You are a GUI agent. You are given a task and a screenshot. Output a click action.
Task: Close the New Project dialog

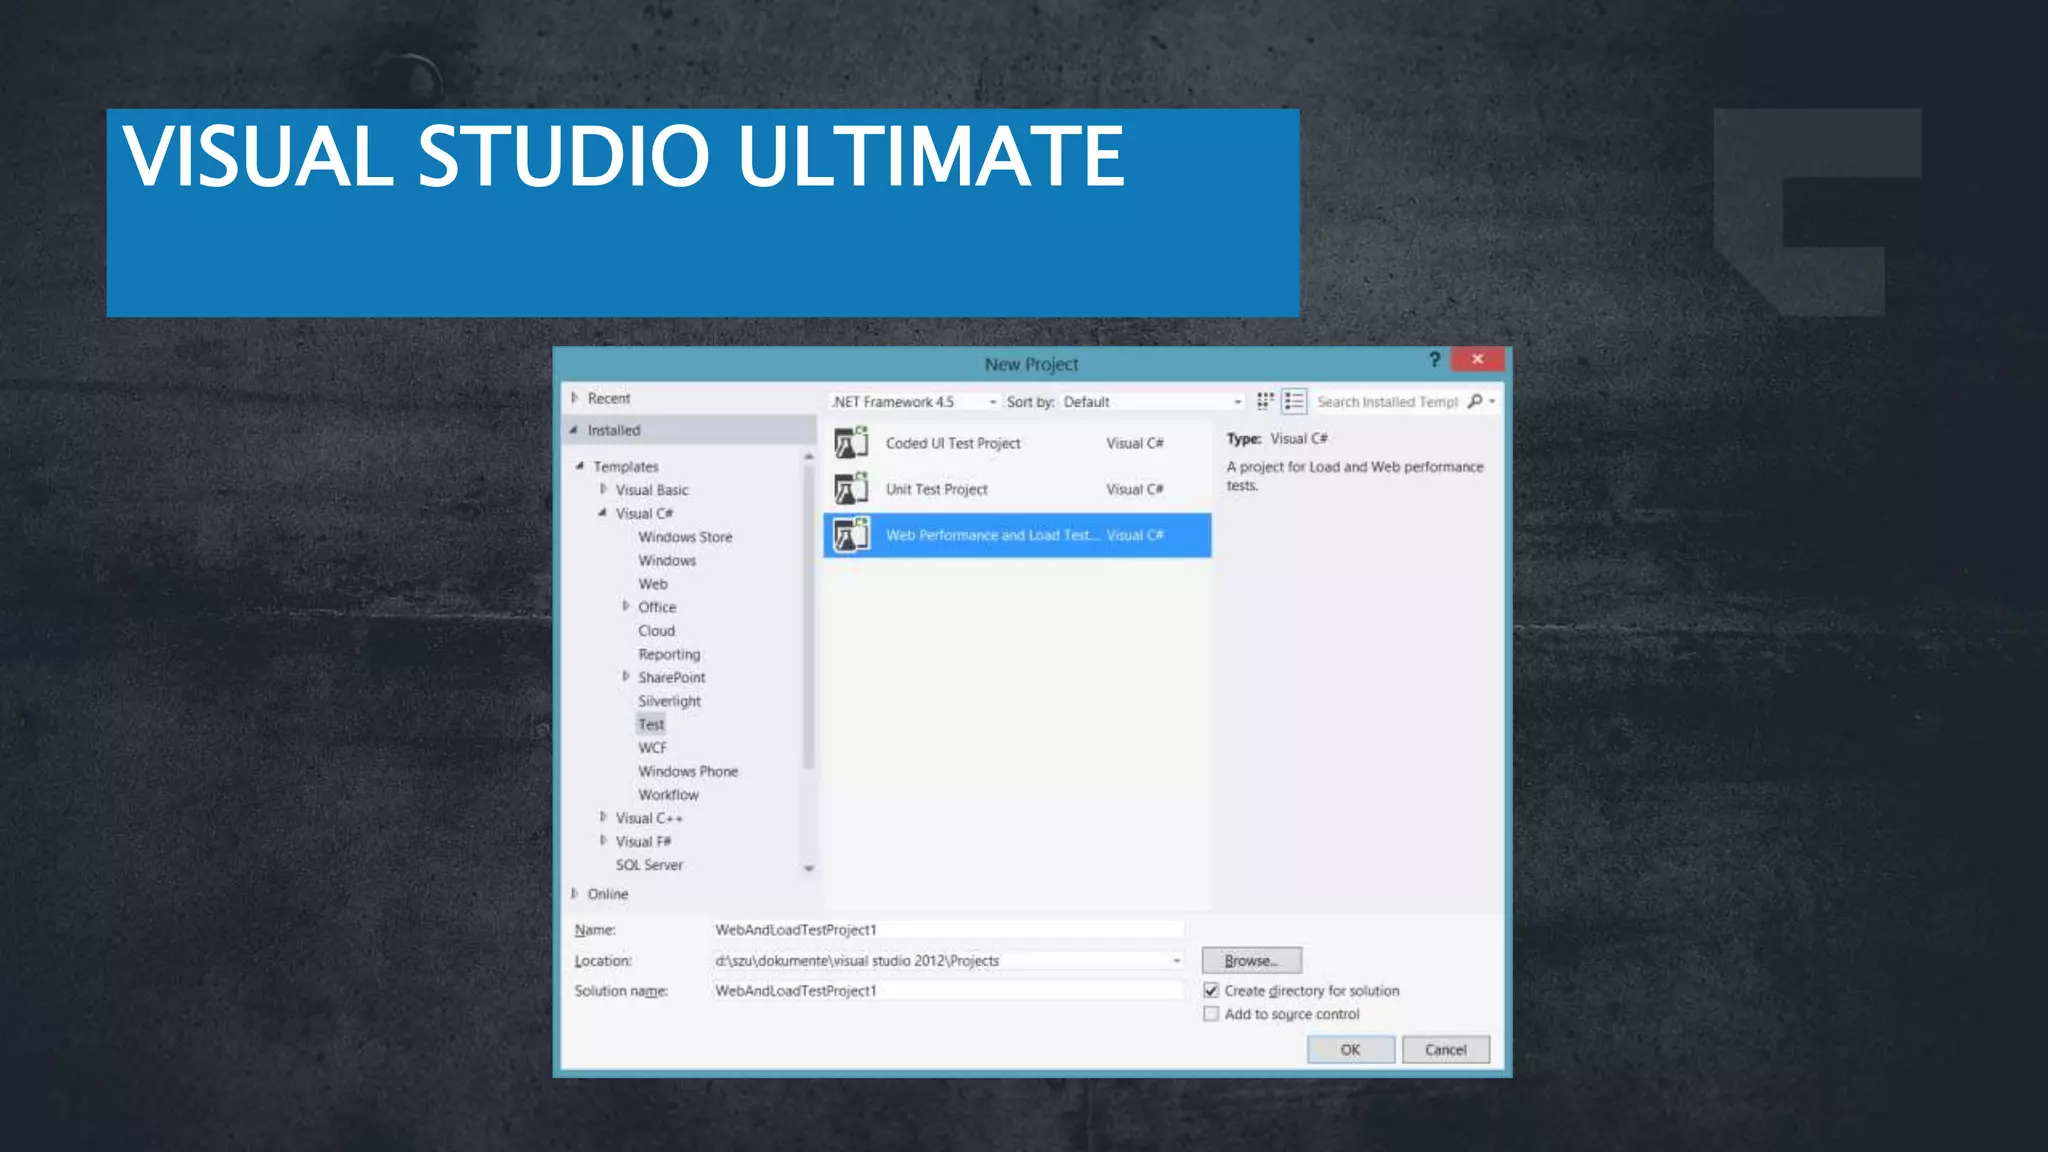point(1477,359)
